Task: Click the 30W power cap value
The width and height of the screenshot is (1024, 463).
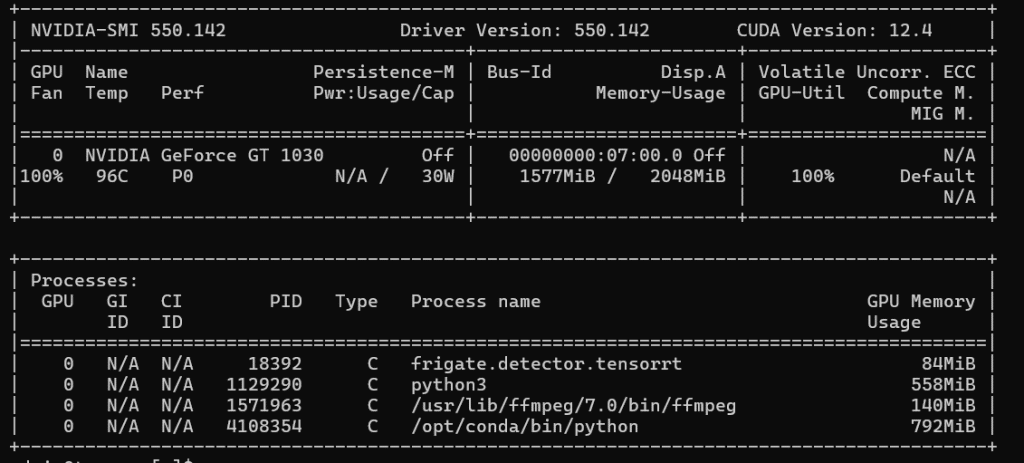Action: tap(435, 176)
